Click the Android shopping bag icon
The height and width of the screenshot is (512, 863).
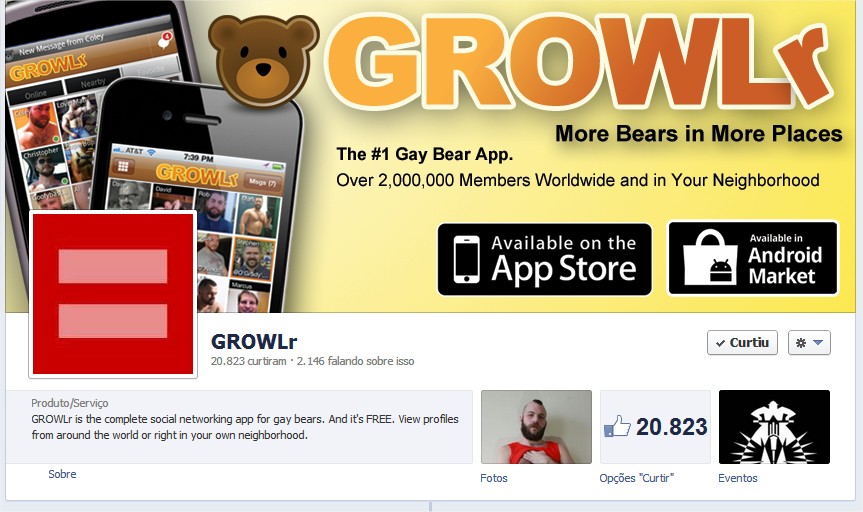click(710, 258)
